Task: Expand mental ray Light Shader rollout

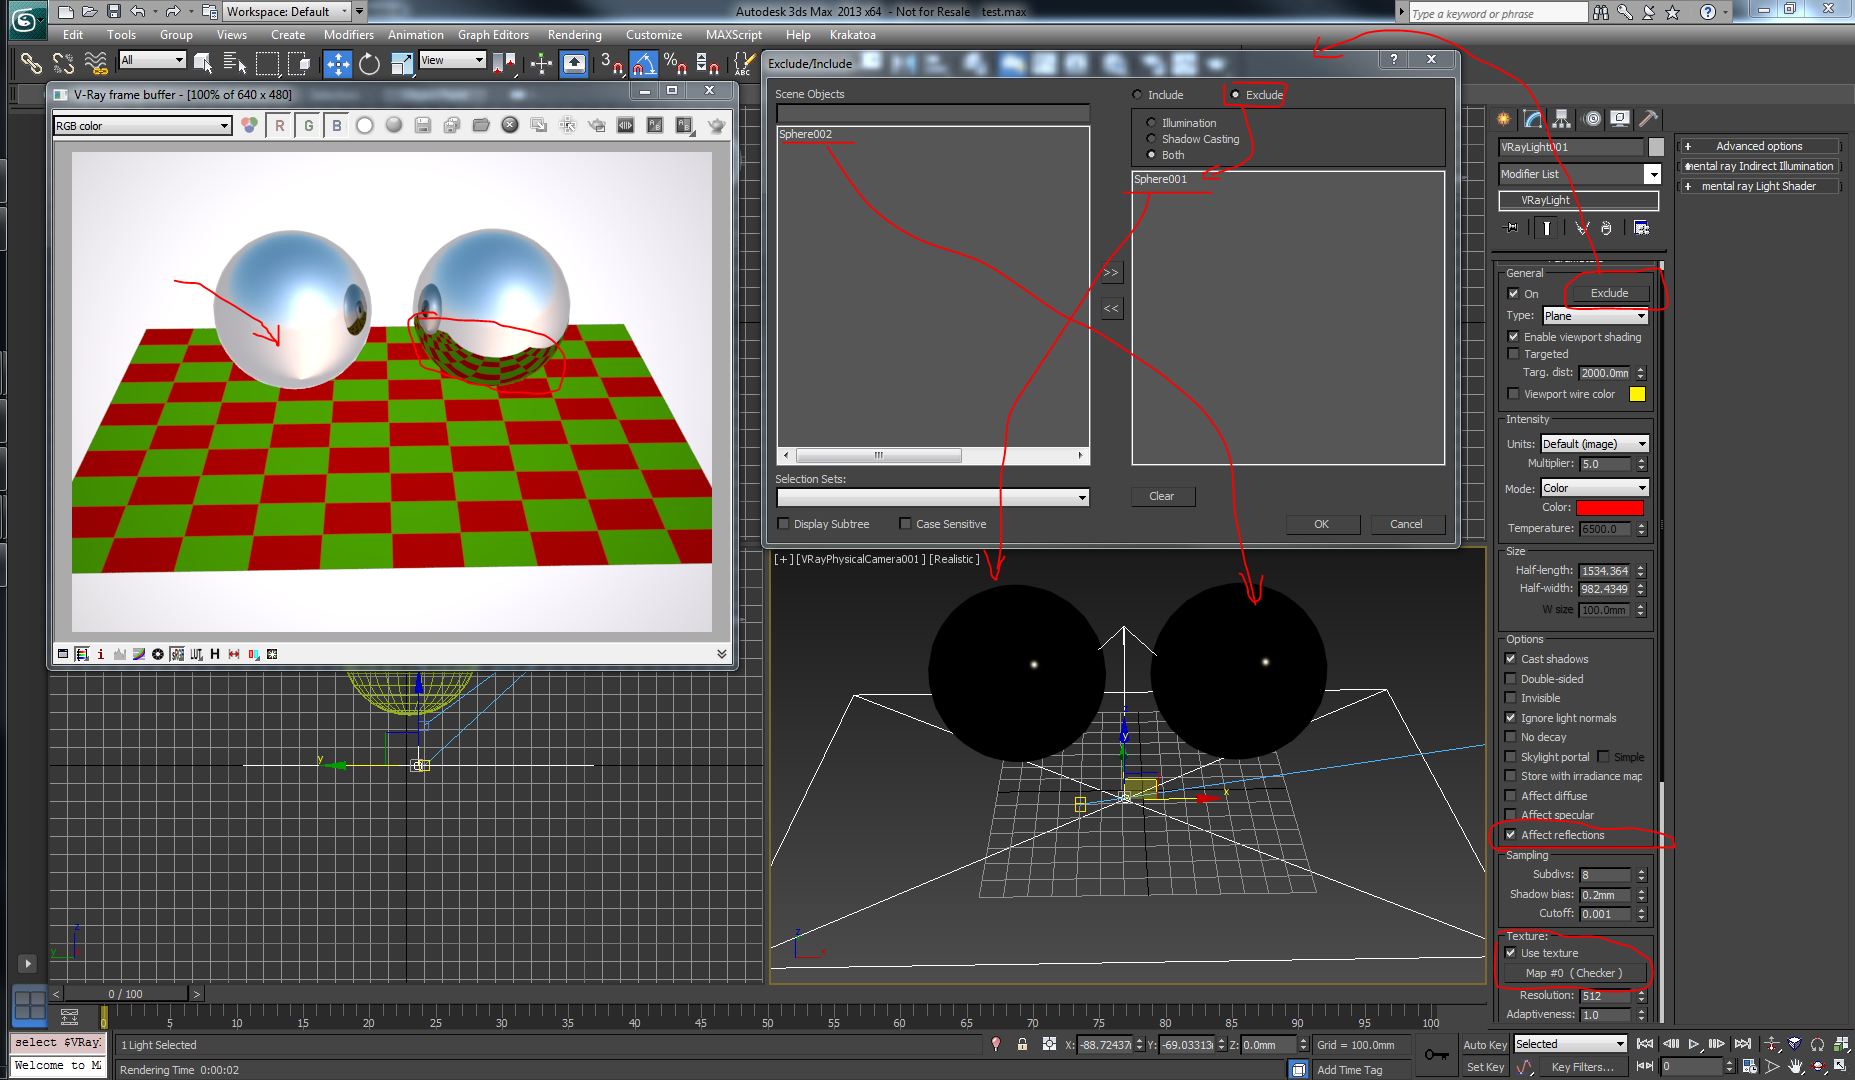Action: click(1759, 186)
